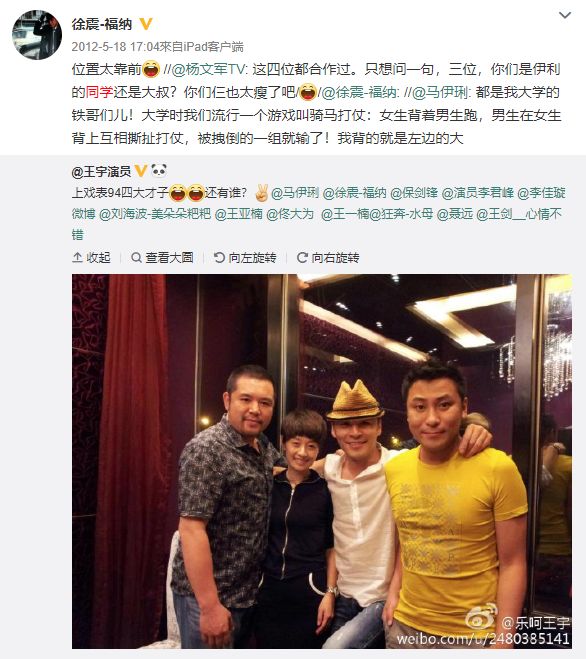Open the @演员李君峰 mention
This screenshot has width=586, height=659.
478,193
